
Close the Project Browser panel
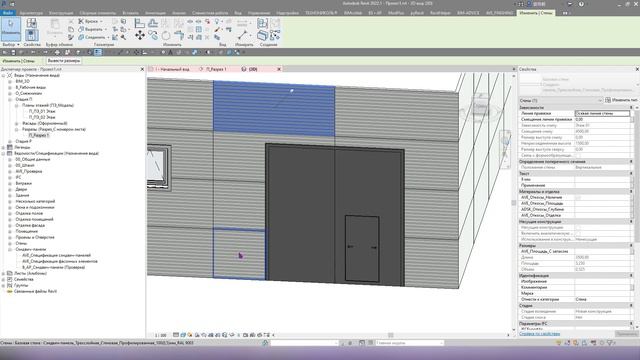(x=142, y=69)
